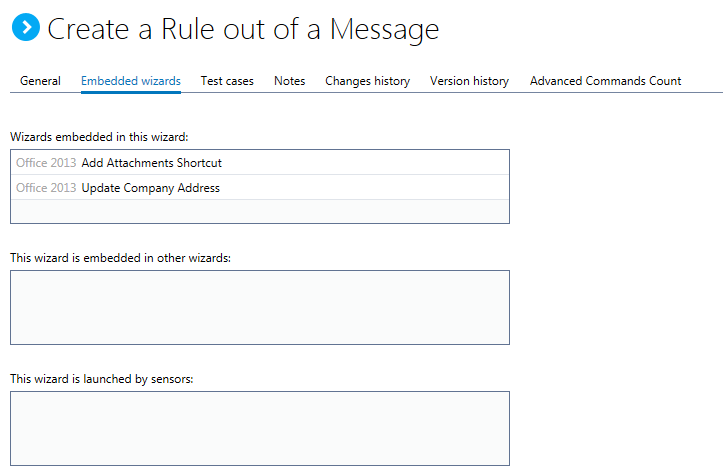Go to the Notes tab
Image resolution: width=723 pixels, height=473 pixels.
pos(289,81)
